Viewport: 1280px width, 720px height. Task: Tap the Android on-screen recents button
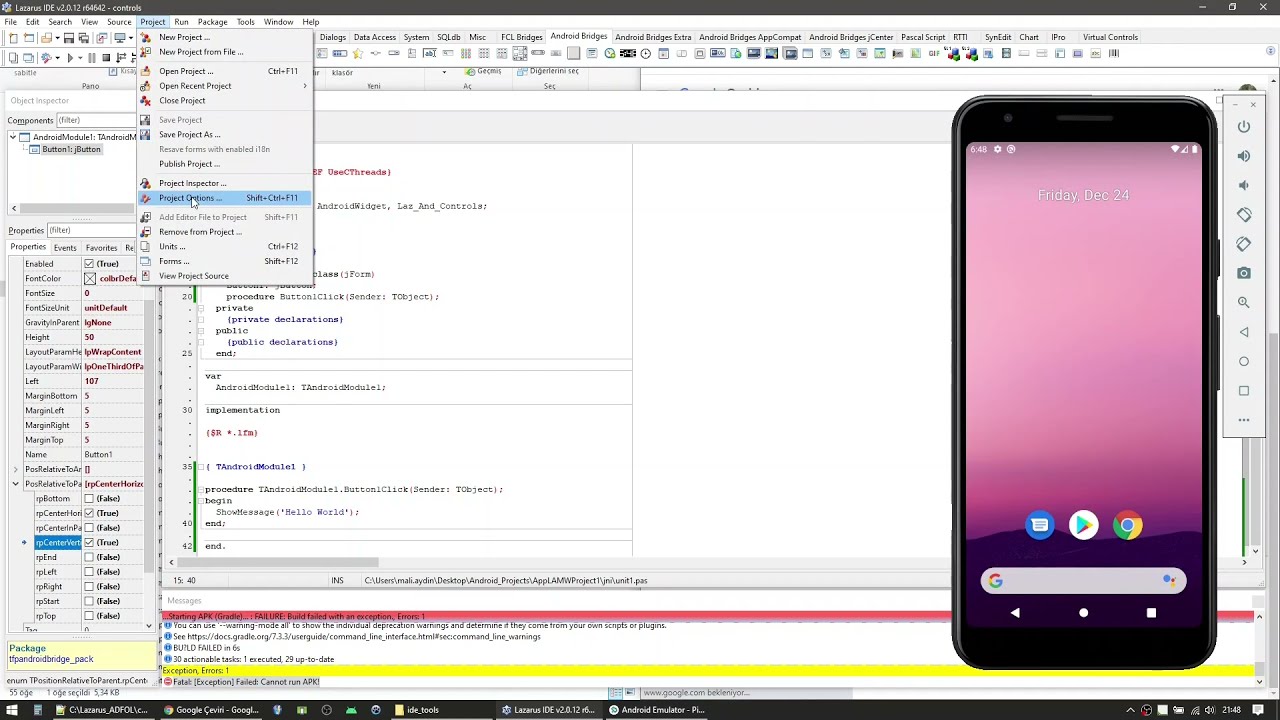pos(1151,613)
